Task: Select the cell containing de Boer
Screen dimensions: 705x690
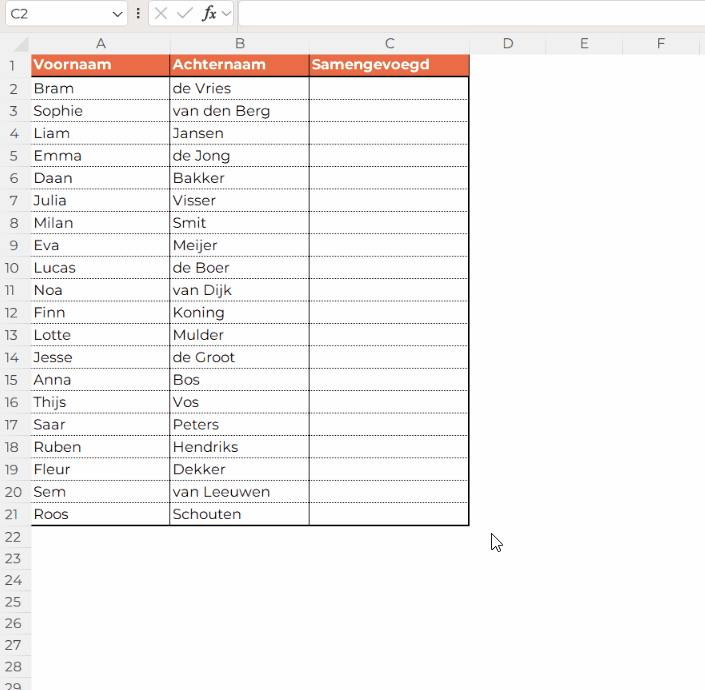Action: 240,268
